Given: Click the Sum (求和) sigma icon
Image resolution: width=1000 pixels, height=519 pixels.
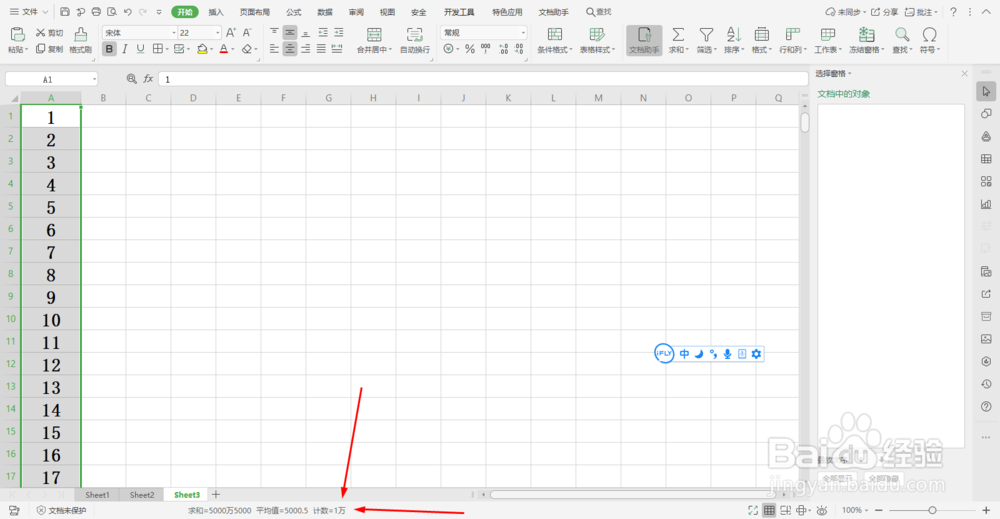Looking at the screenshot, I should tap(678, 34).
